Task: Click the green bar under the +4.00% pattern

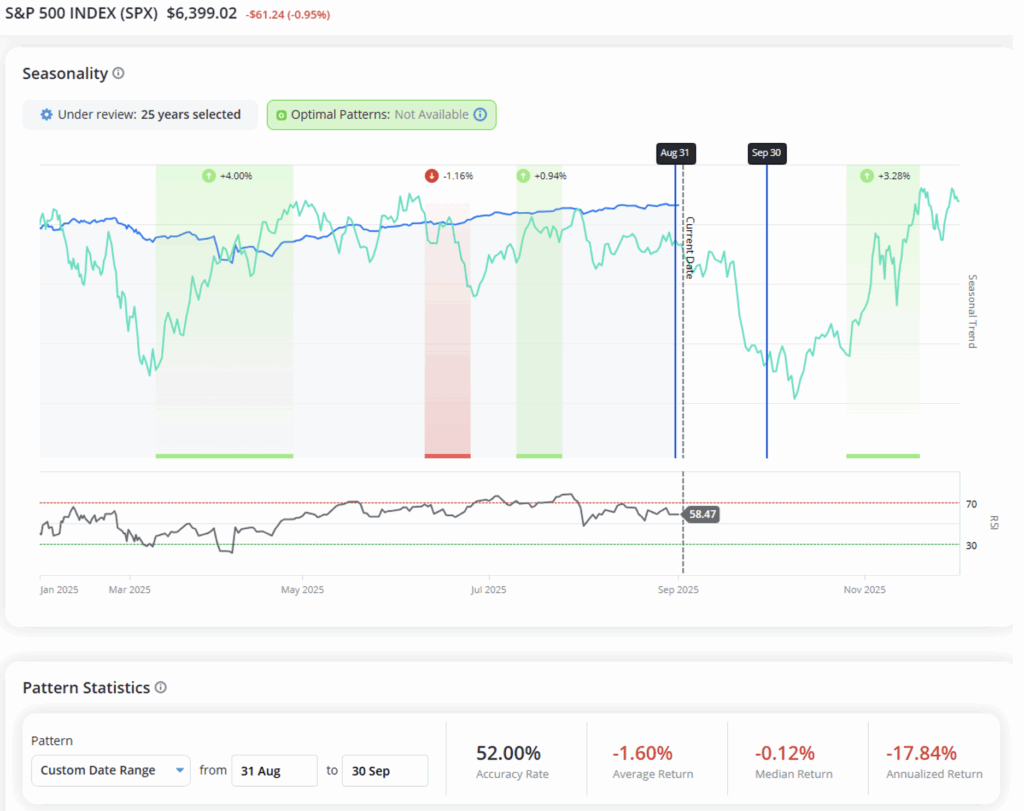Action: pos(224,456)
